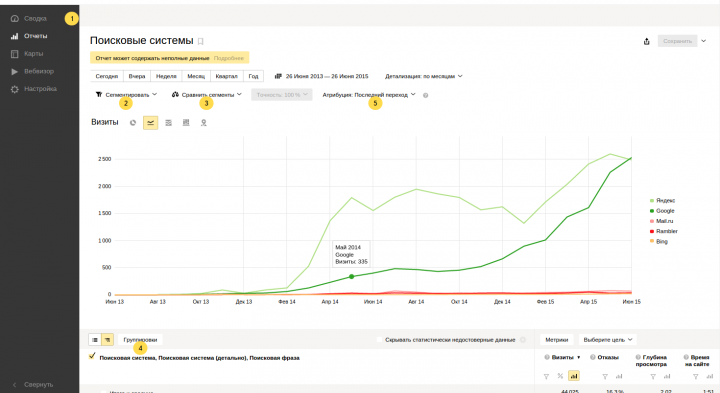Click the chart icon under Время на сайте

(710, 376)
